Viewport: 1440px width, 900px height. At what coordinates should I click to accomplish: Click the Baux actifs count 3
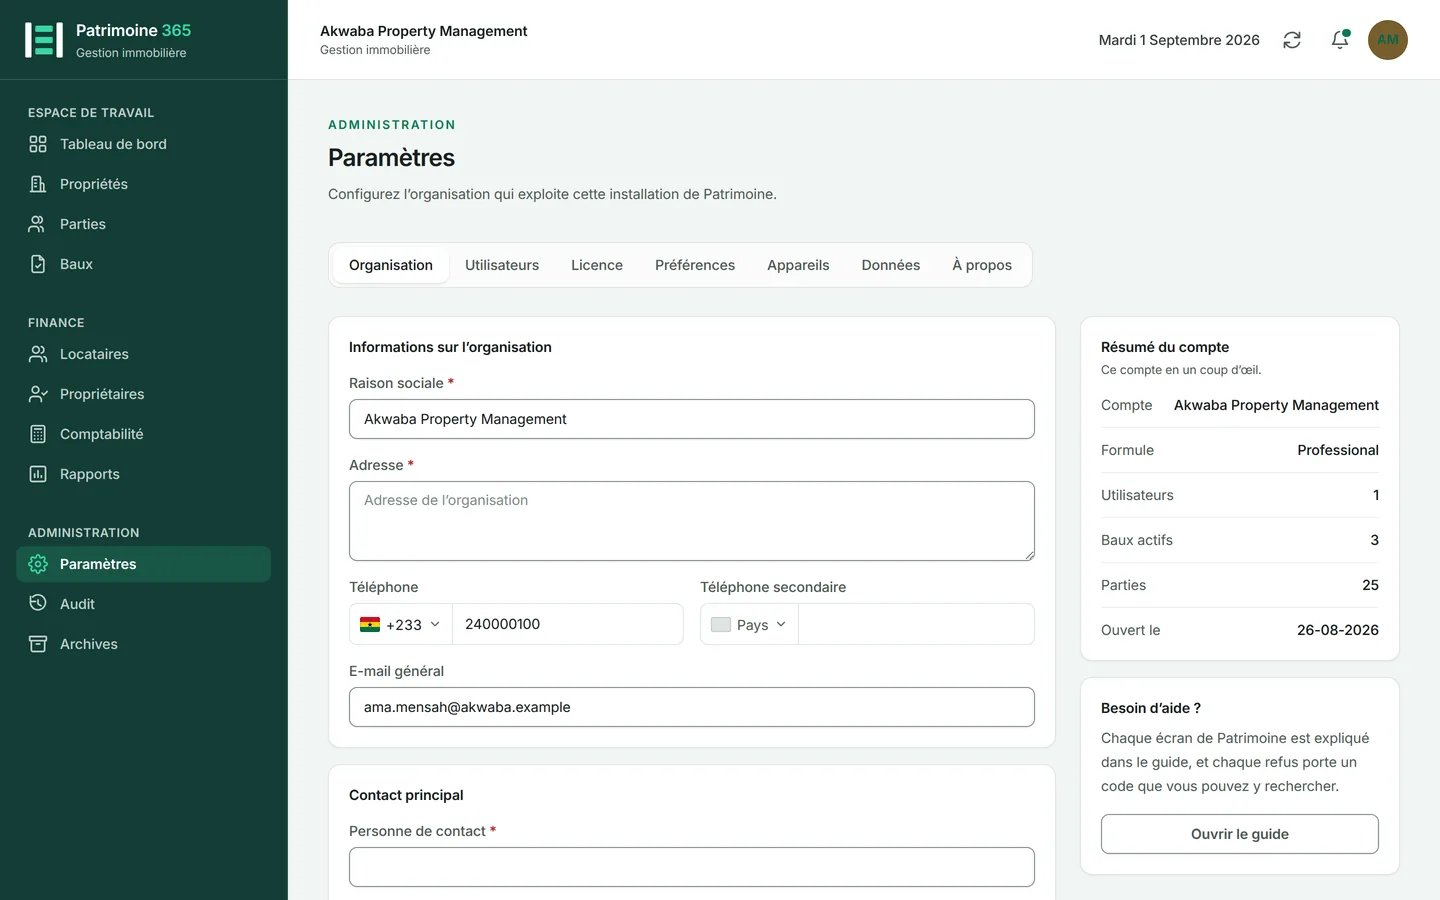coord(1374,540)
